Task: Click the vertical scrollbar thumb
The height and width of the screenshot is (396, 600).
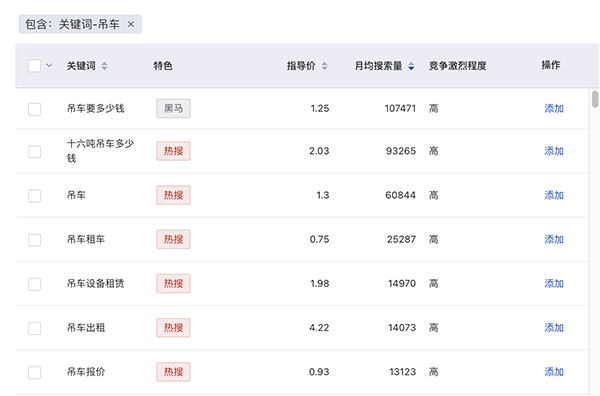Action: coord(595,99)
